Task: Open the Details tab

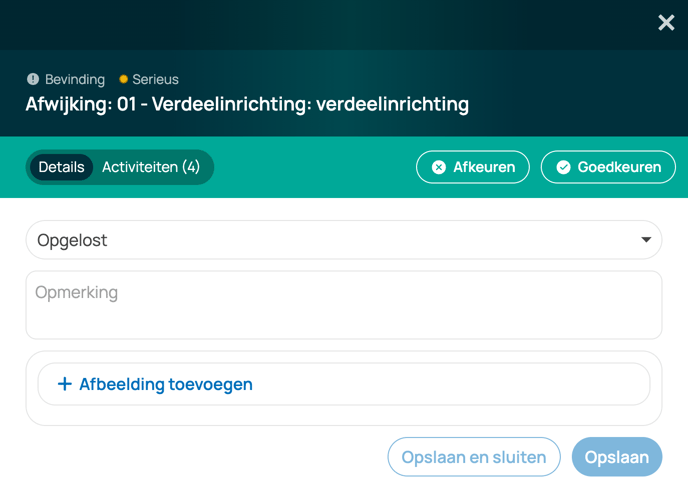Action: 61,167
